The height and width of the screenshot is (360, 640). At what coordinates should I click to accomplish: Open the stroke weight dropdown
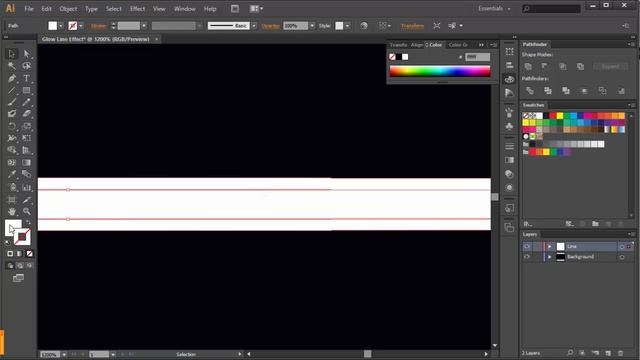pyautogui.click(x=144, y=26)
